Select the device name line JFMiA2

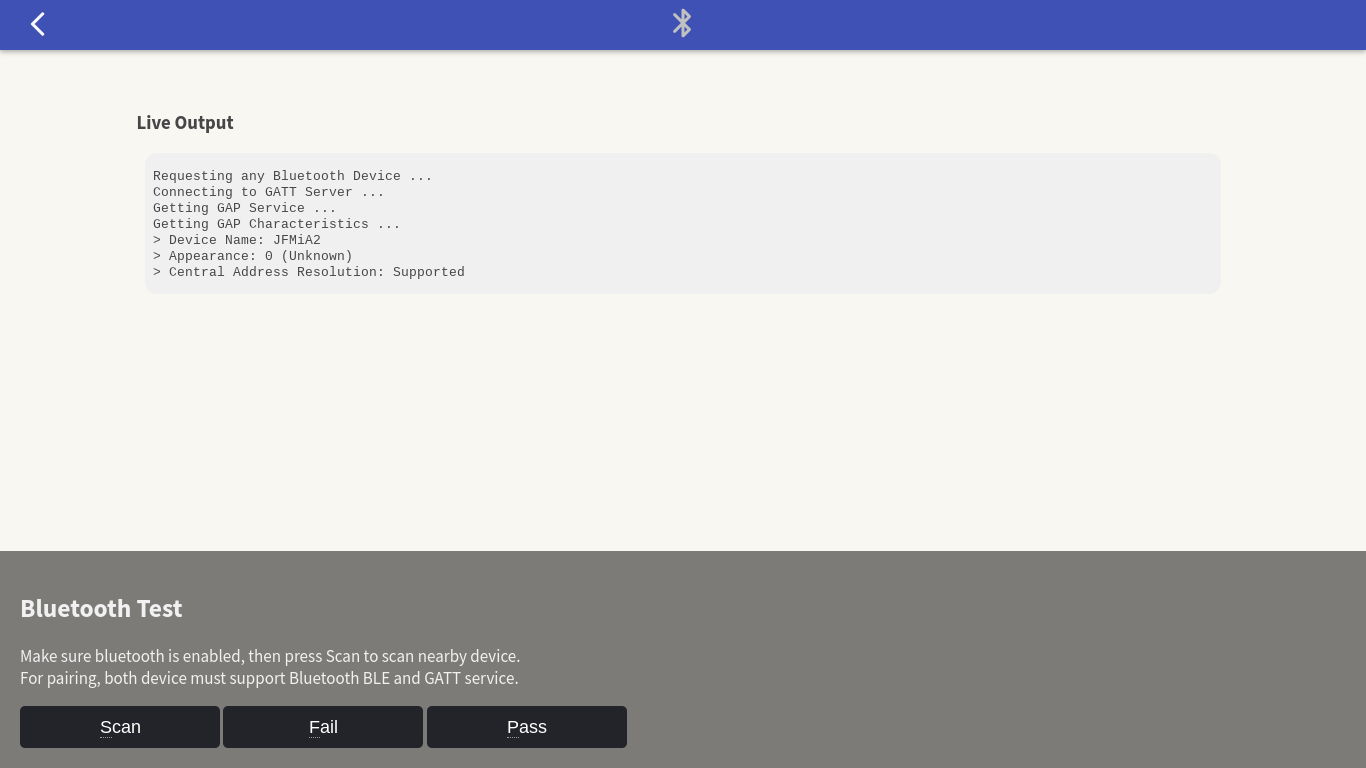pos(236,240)
